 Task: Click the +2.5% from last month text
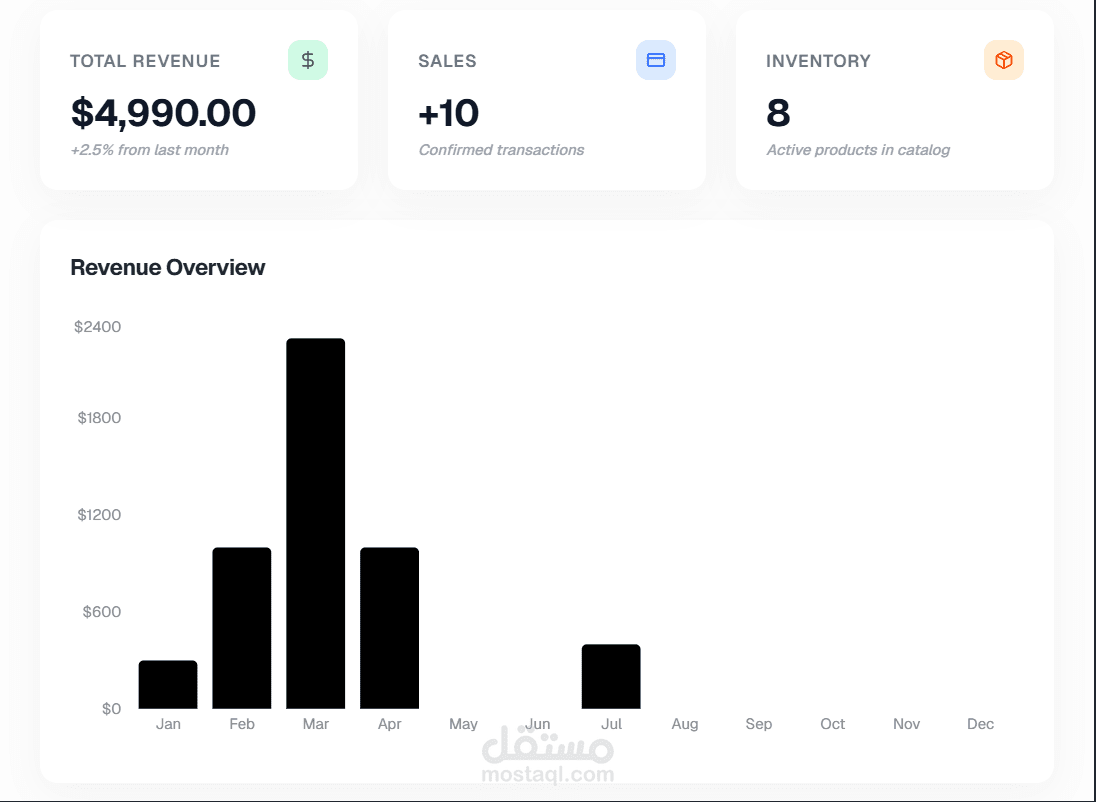(150, 150)
